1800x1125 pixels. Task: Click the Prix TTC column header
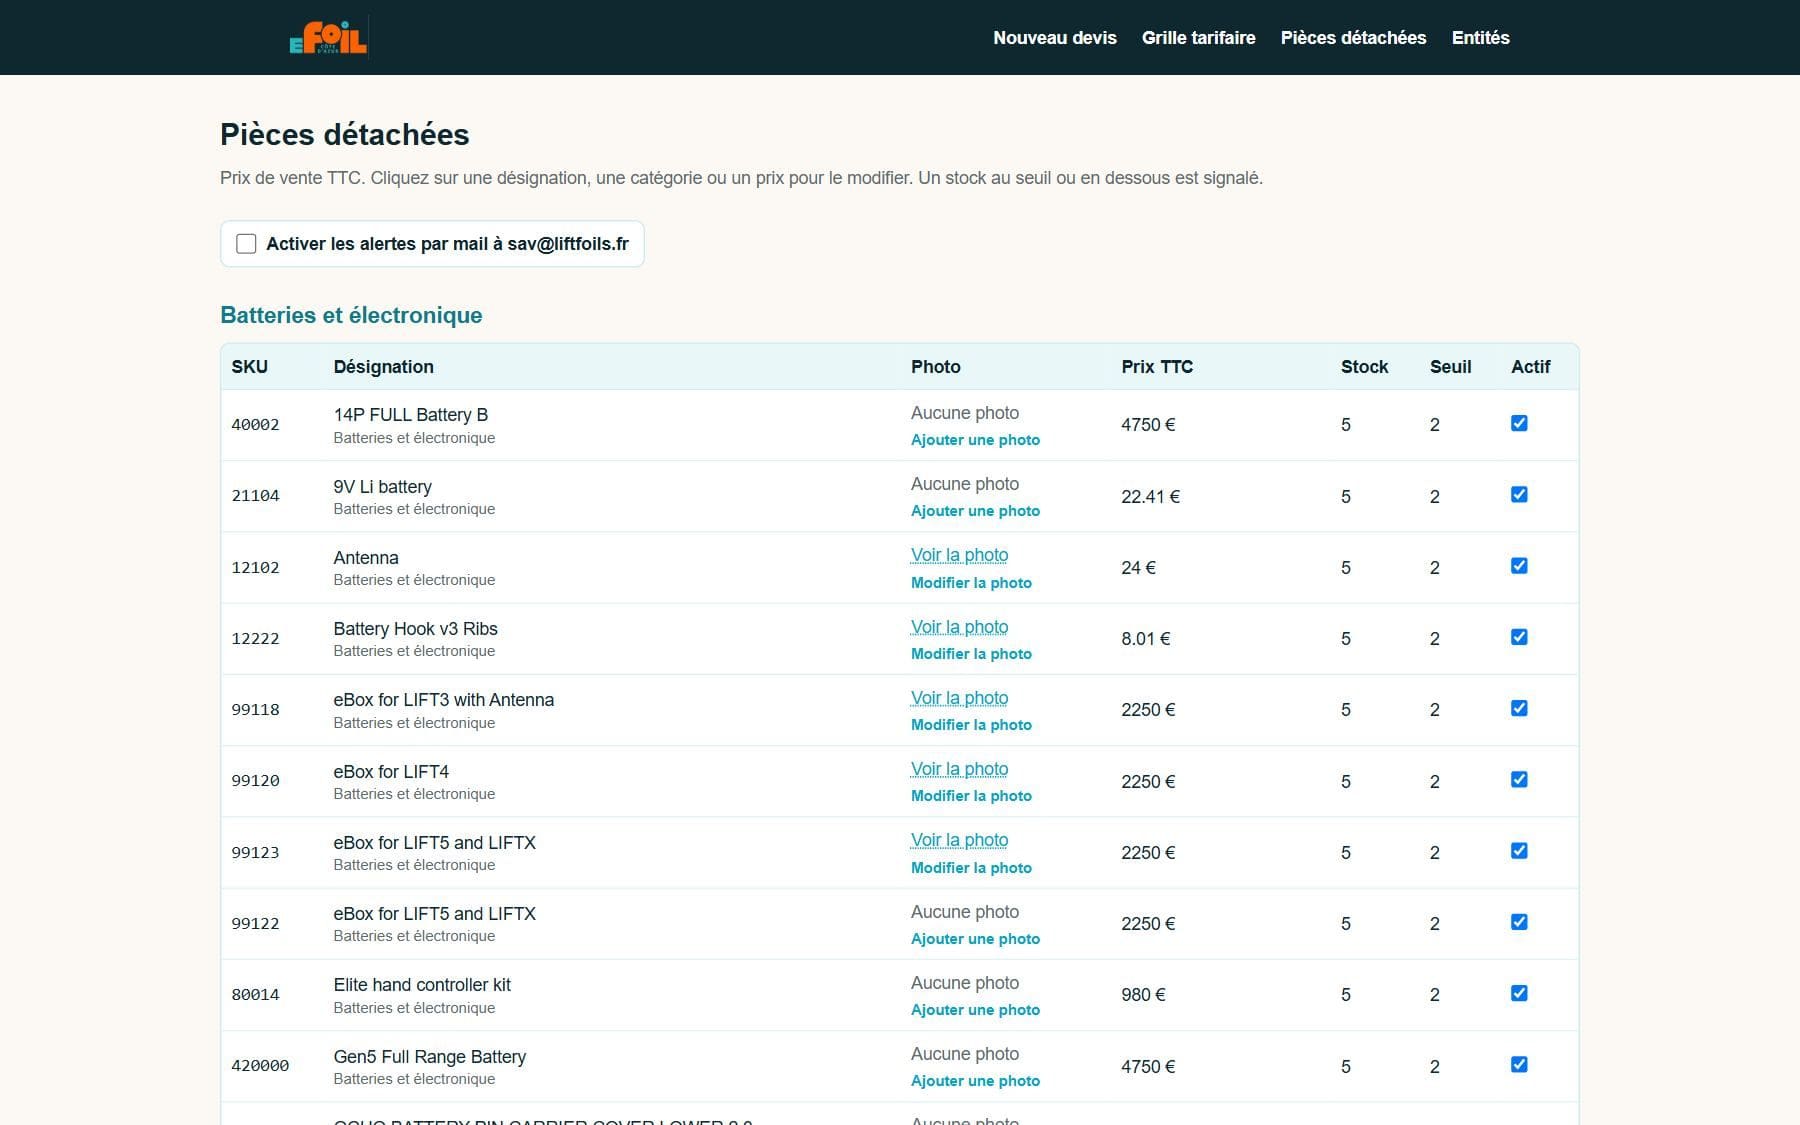(x=1157, y=367)
